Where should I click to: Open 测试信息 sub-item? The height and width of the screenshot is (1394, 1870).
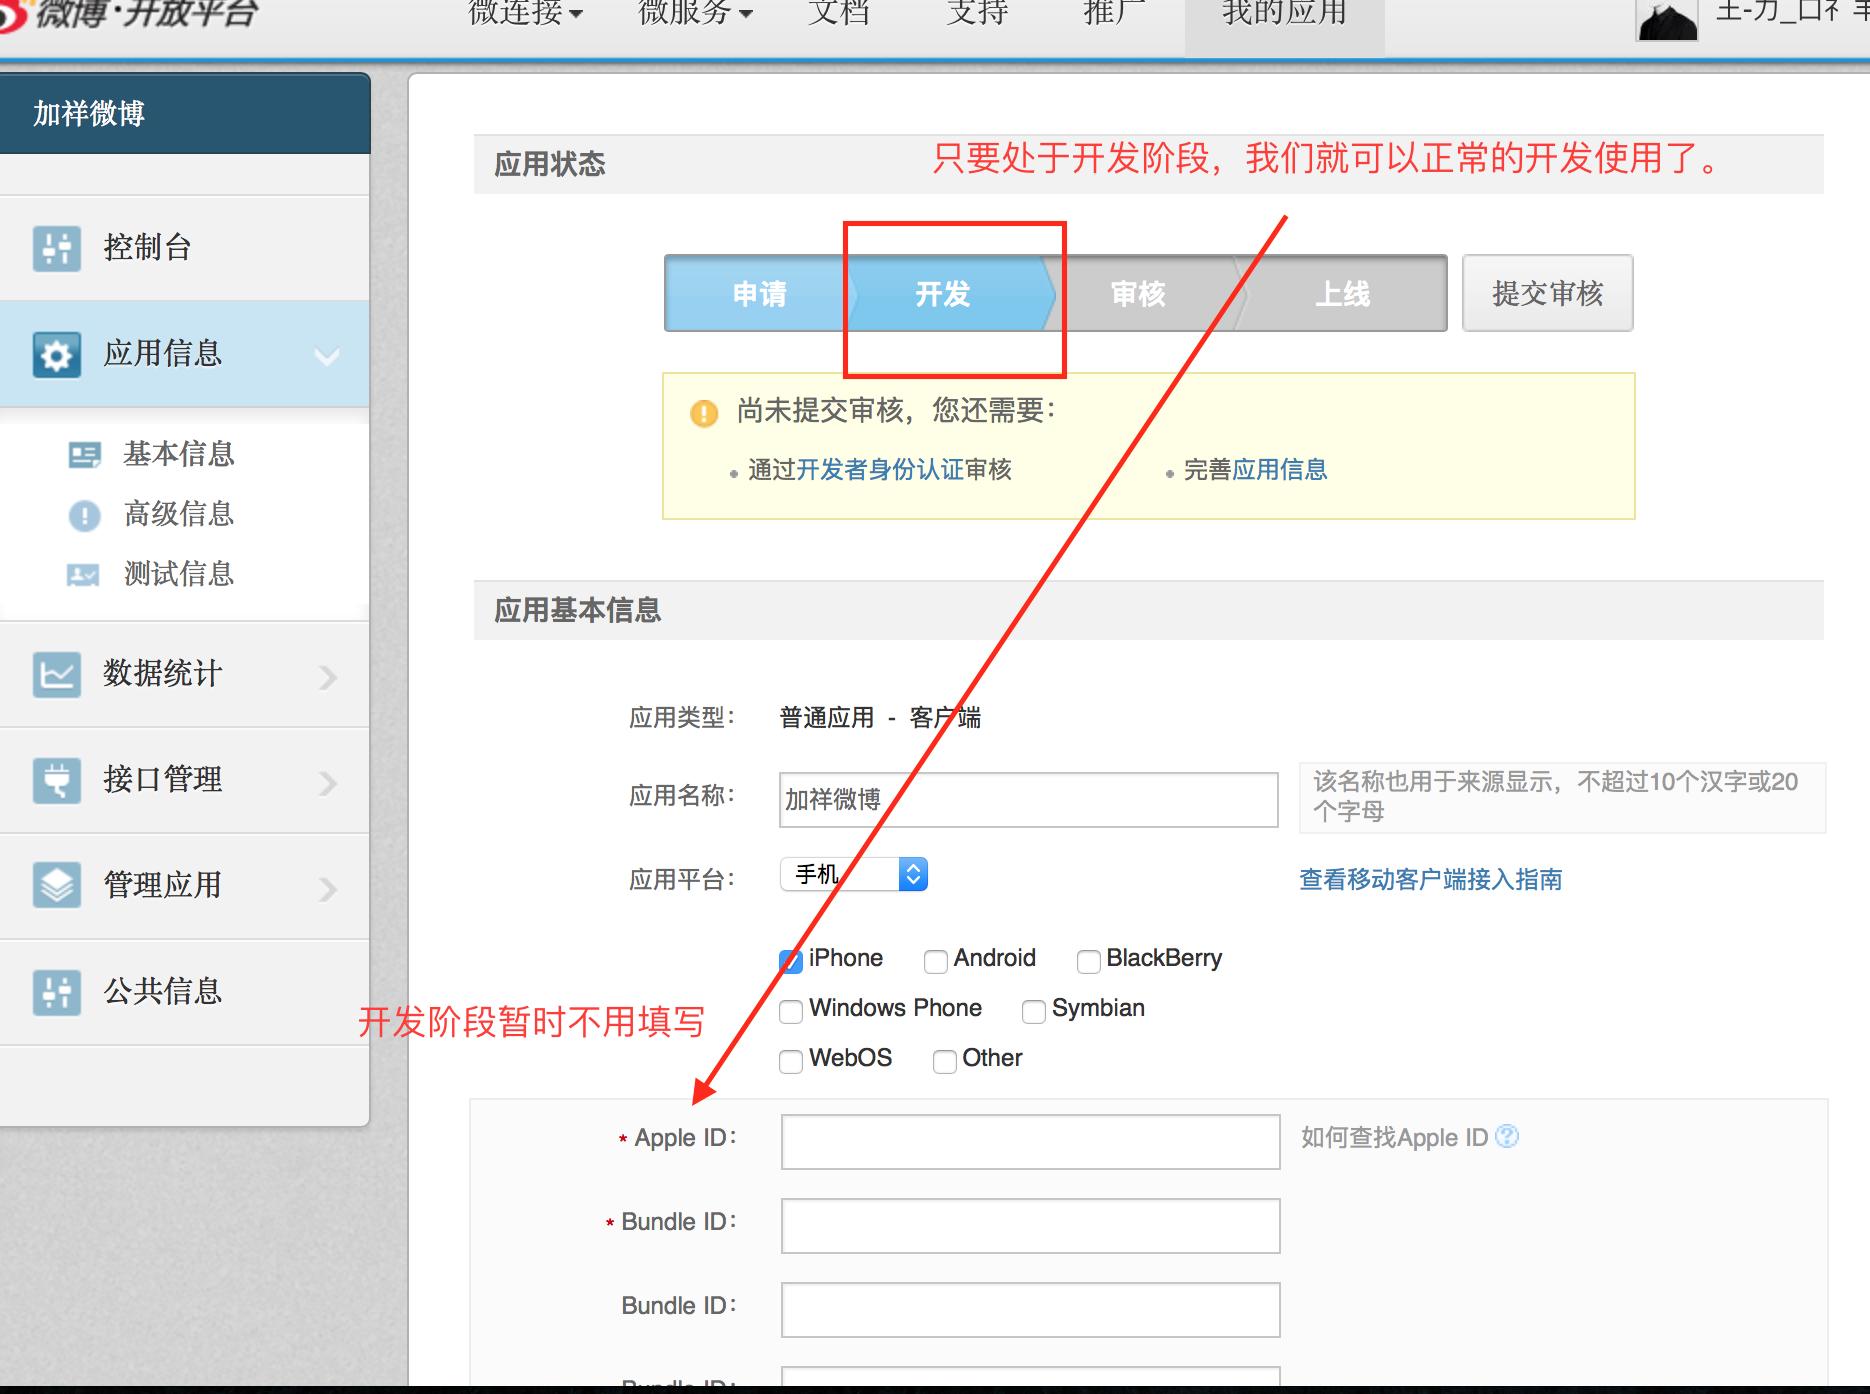(x=179, y=575)
